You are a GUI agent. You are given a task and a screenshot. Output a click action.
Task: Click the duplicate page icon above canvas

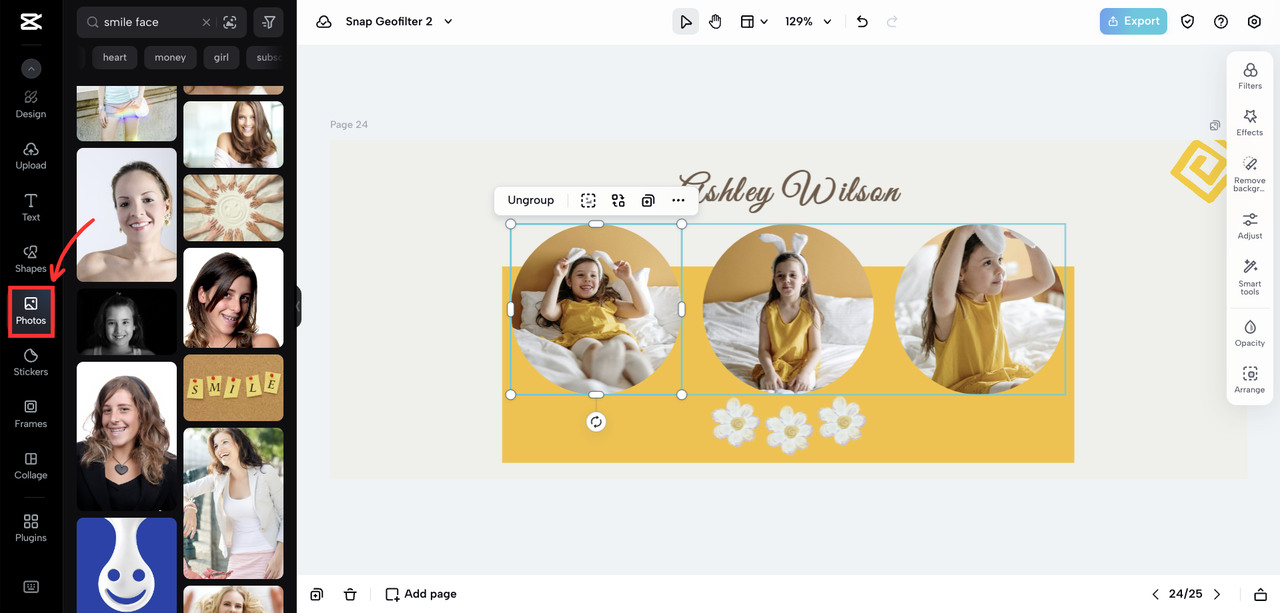point(1214,126)
